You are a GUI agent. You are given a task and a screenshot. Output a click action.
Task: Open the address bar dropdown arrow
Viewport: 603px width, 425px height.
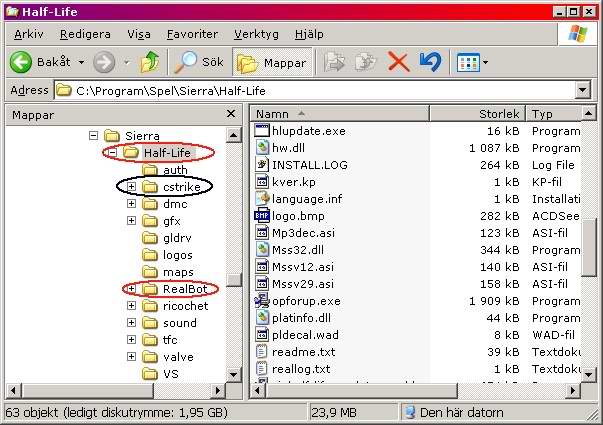point(583,90)
